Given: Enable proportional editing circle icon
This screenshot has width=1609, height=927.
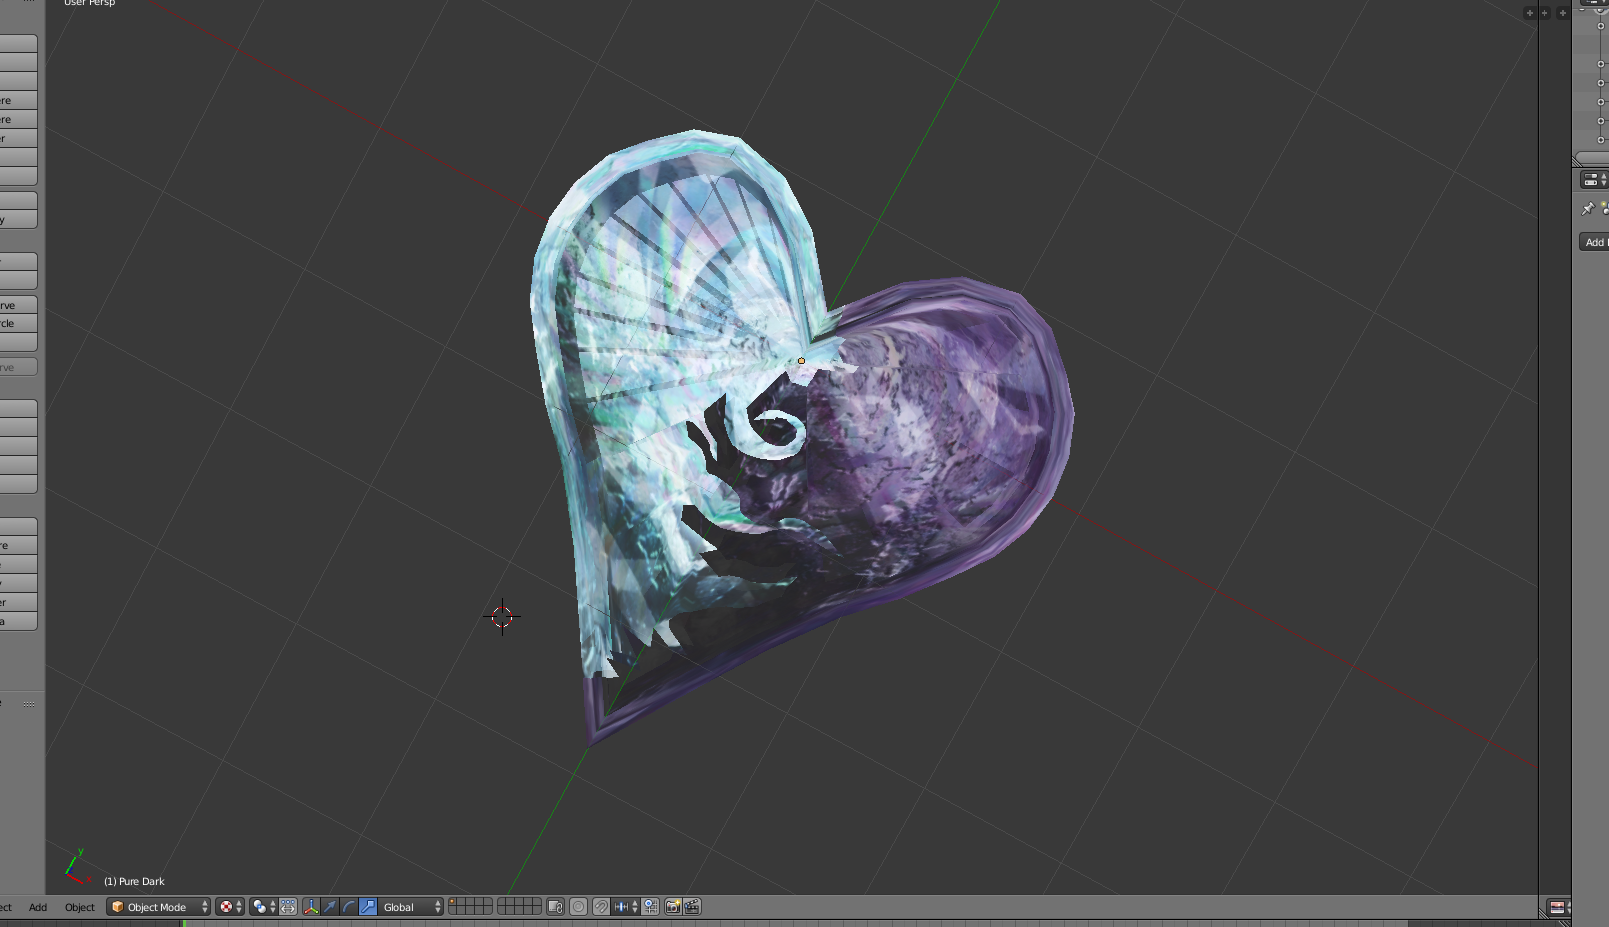Looking at the screenshot, I should [578, 907].
